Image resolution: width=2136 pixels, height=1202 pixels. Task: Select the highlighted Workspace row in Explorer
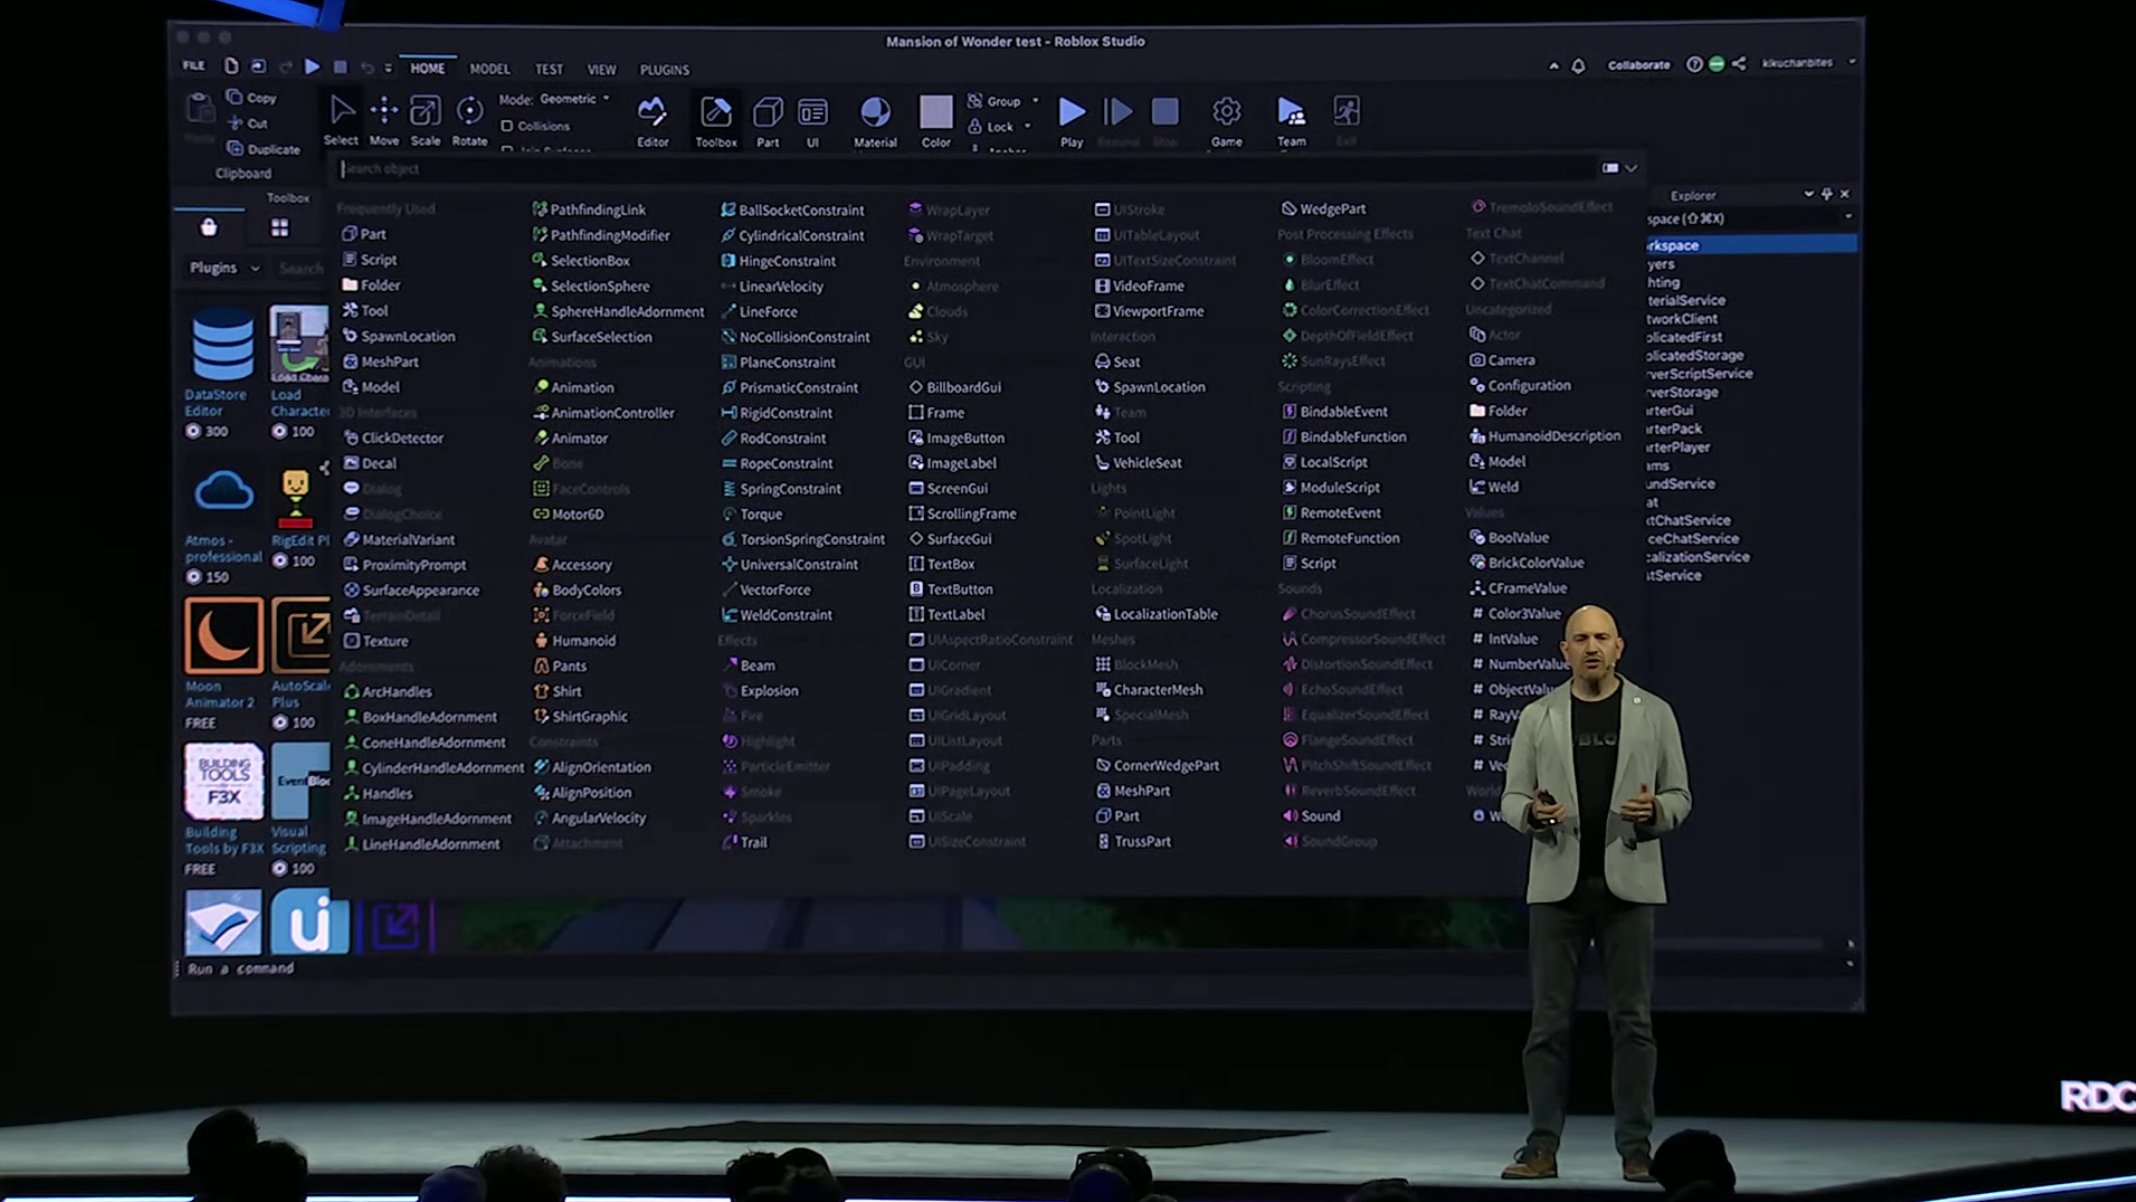1752,244
